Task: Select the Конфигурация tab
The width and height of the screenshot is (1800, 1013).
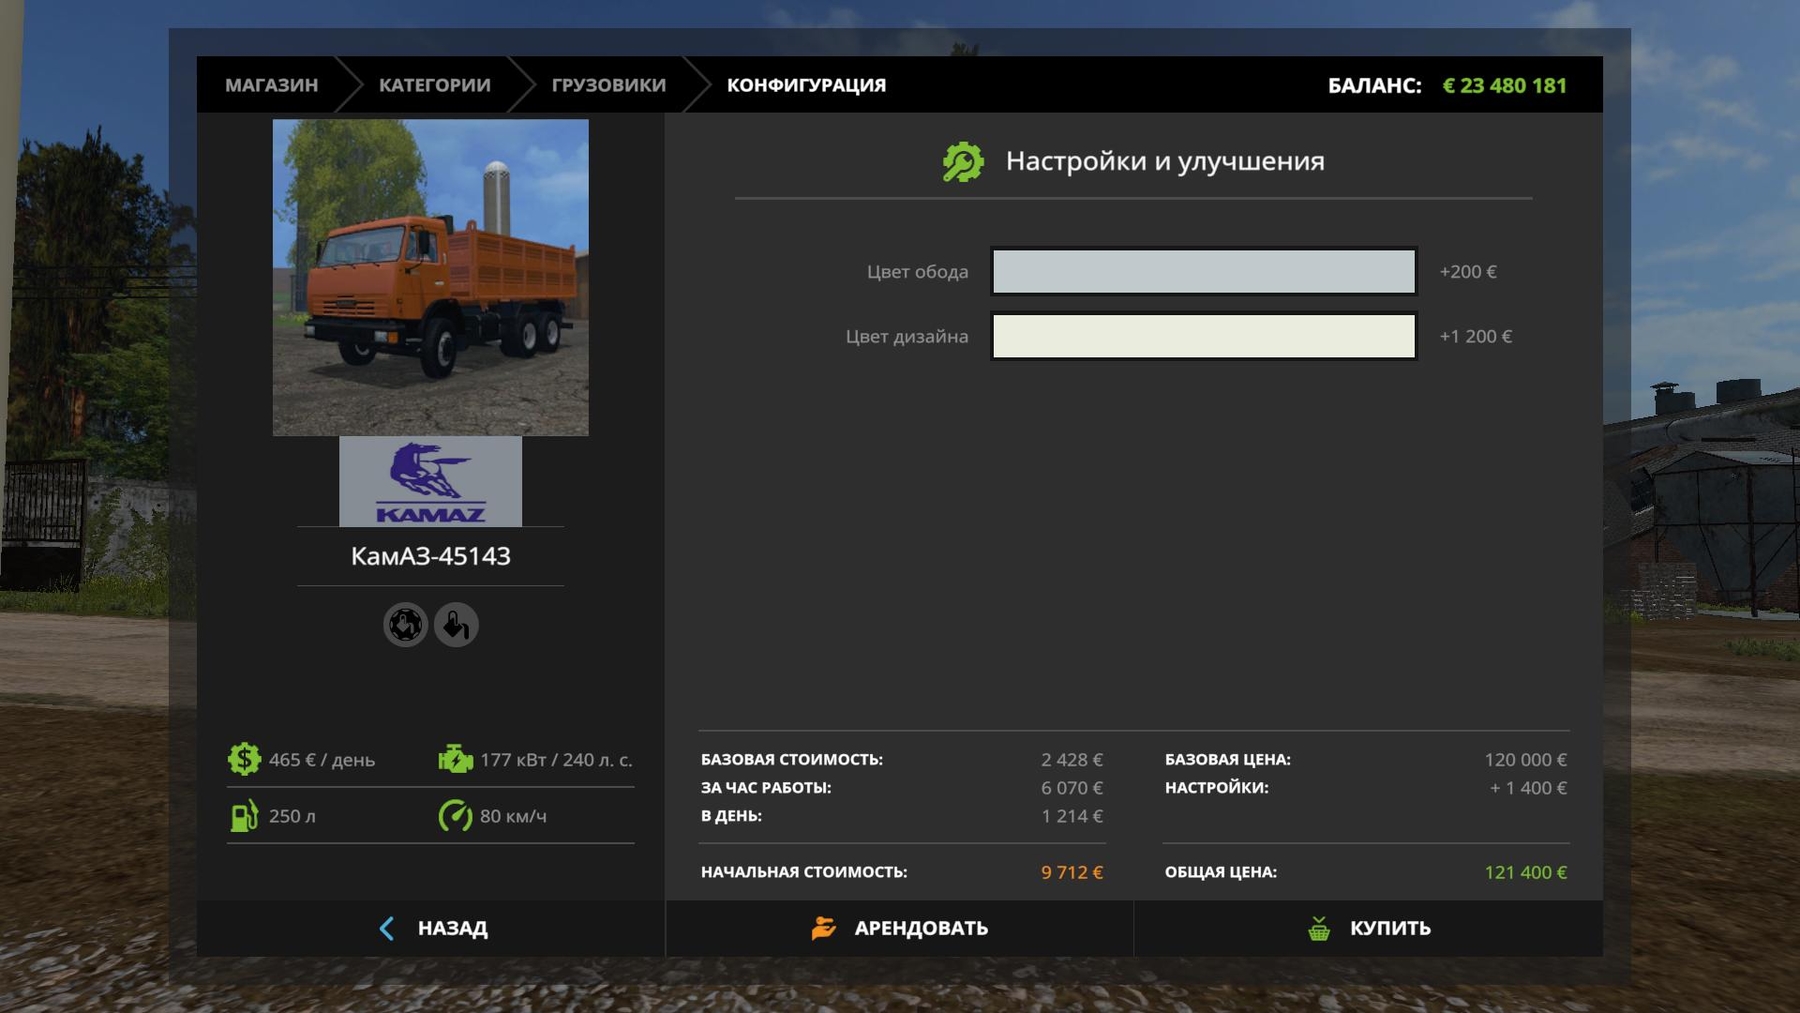Action: (806, 85)
